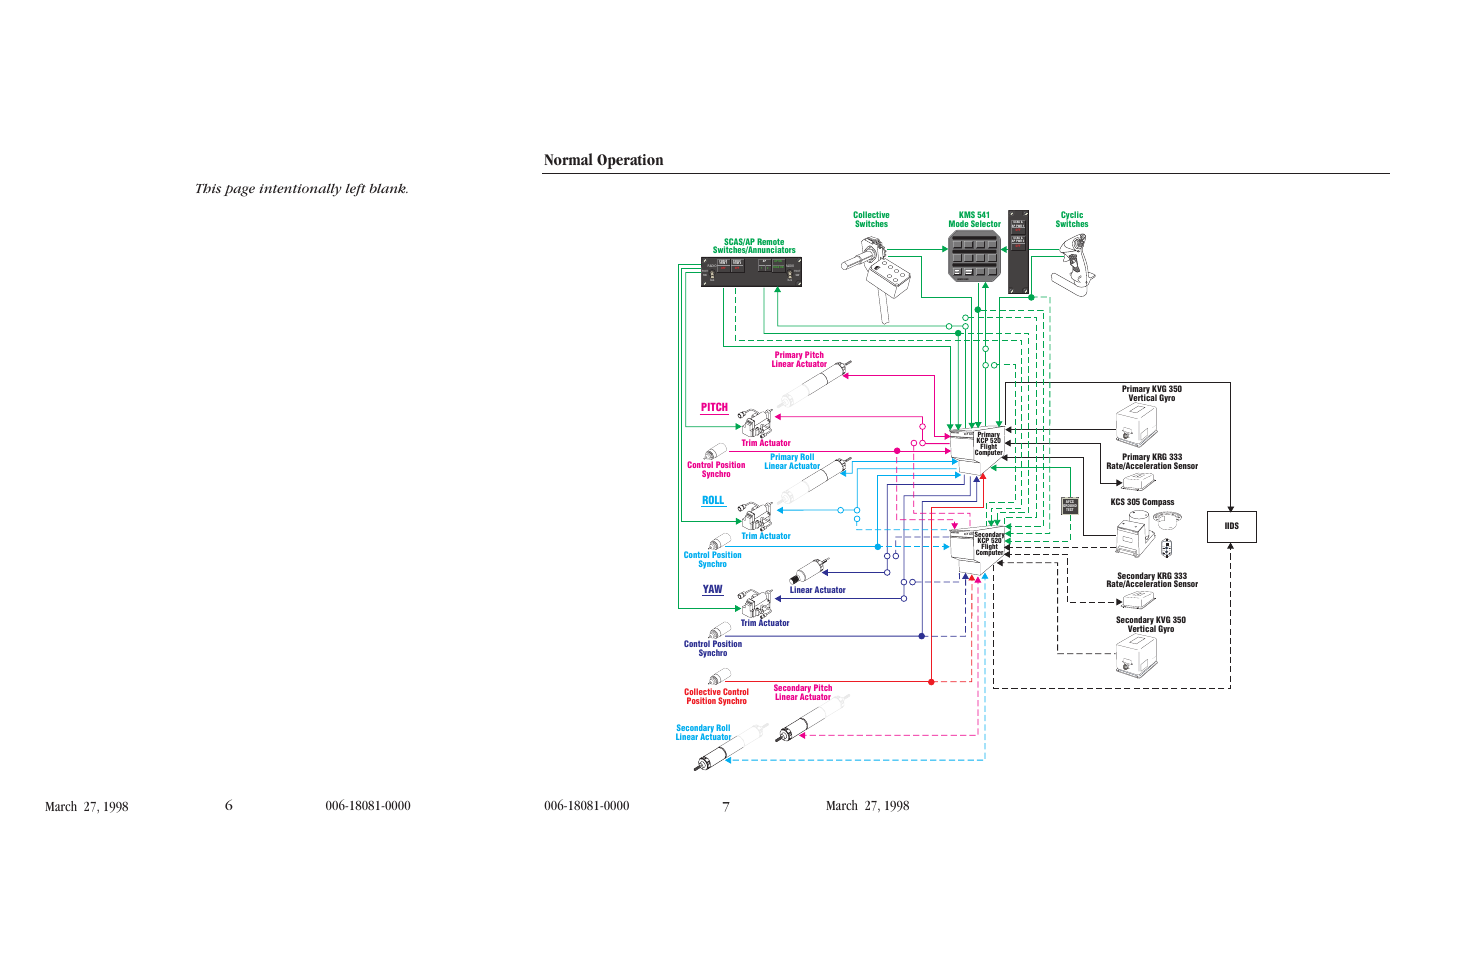Click the 'Secondary KRG 333 Rate/Acceleration Sensor' label
The image size is (1475, 954).
[x=1152, y=580]
